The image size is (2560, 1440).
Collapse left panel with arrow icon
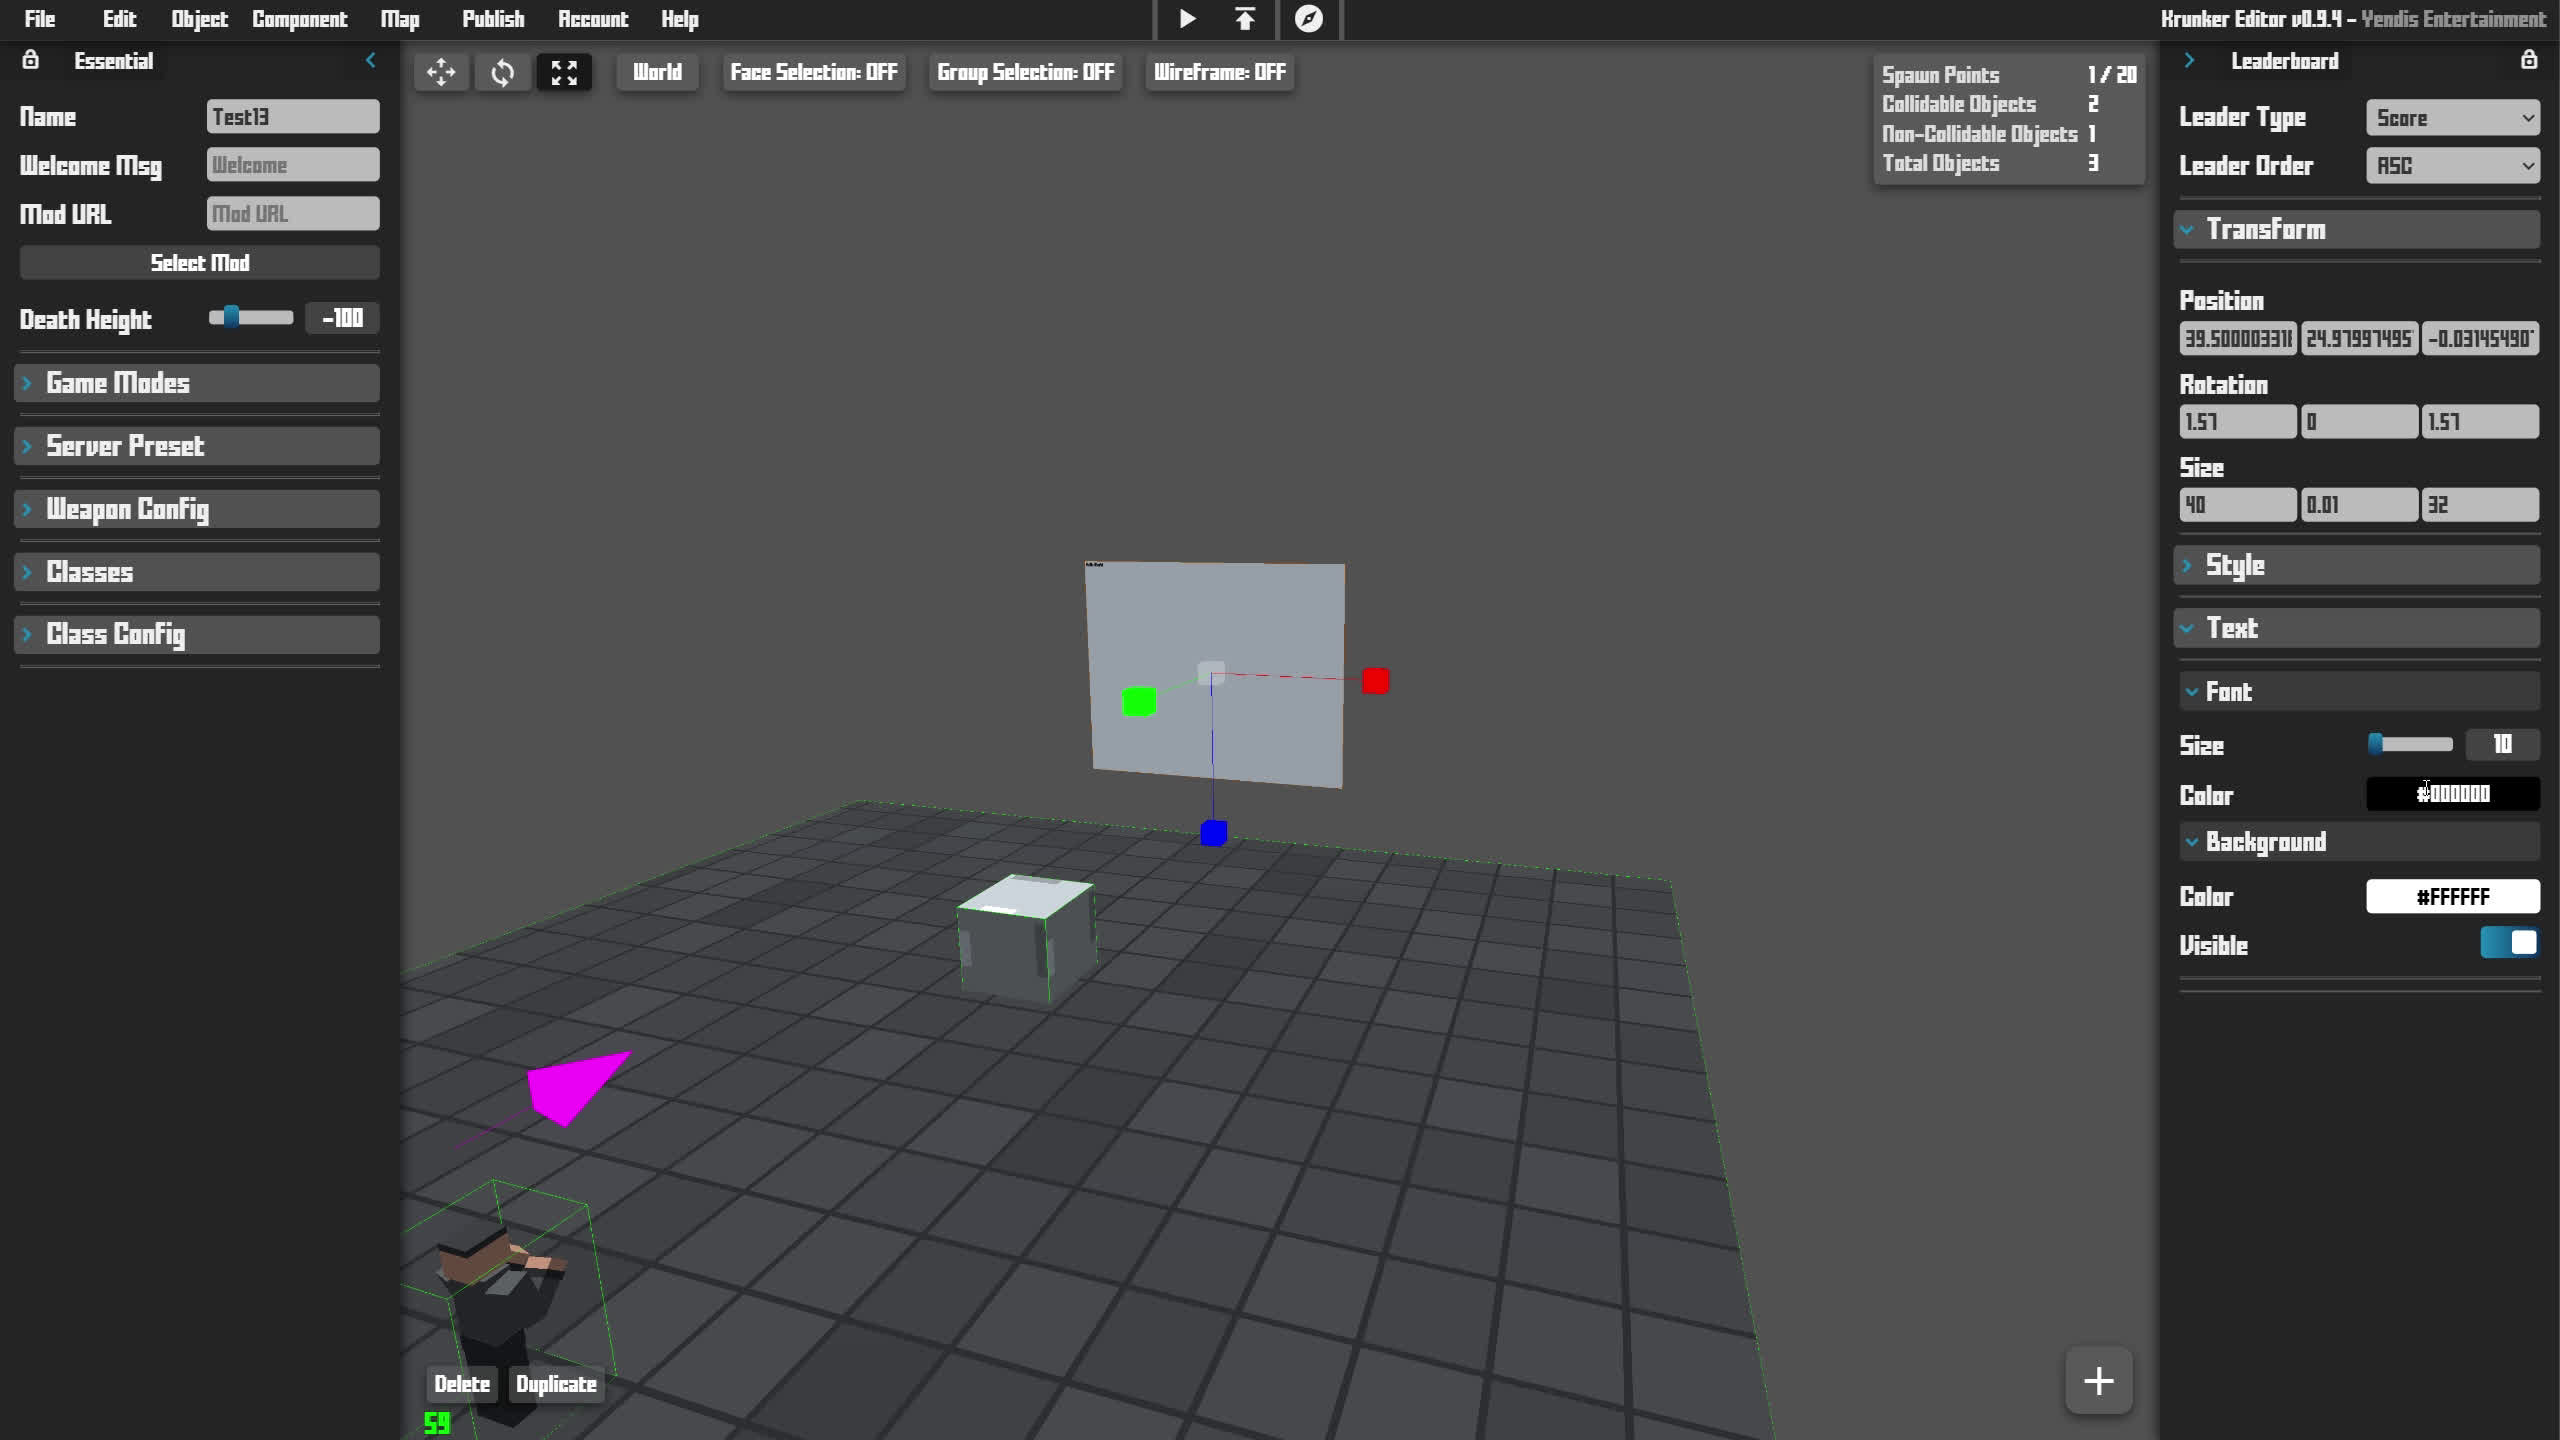[x=370, y=60]
